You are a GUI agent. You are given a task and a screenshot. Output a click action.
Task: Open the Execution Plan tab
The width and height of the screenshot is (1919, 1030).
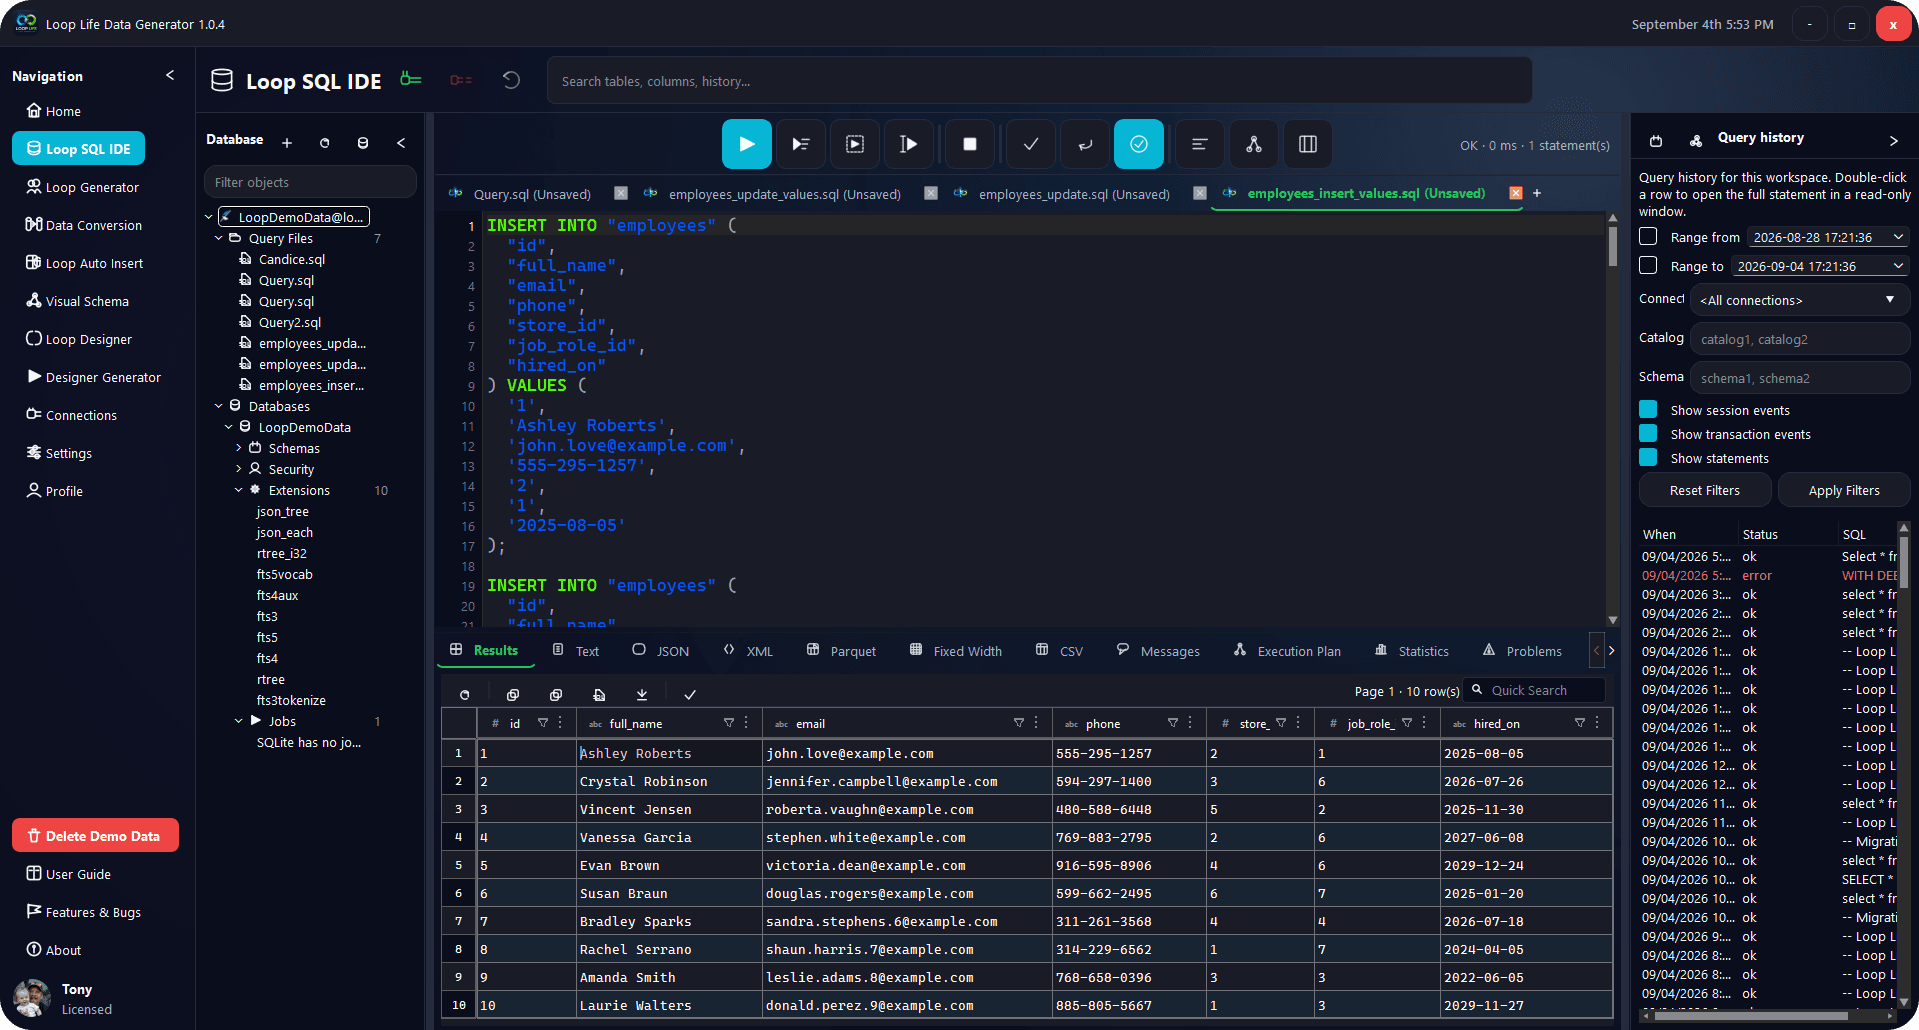click(x=1287, y=651)
